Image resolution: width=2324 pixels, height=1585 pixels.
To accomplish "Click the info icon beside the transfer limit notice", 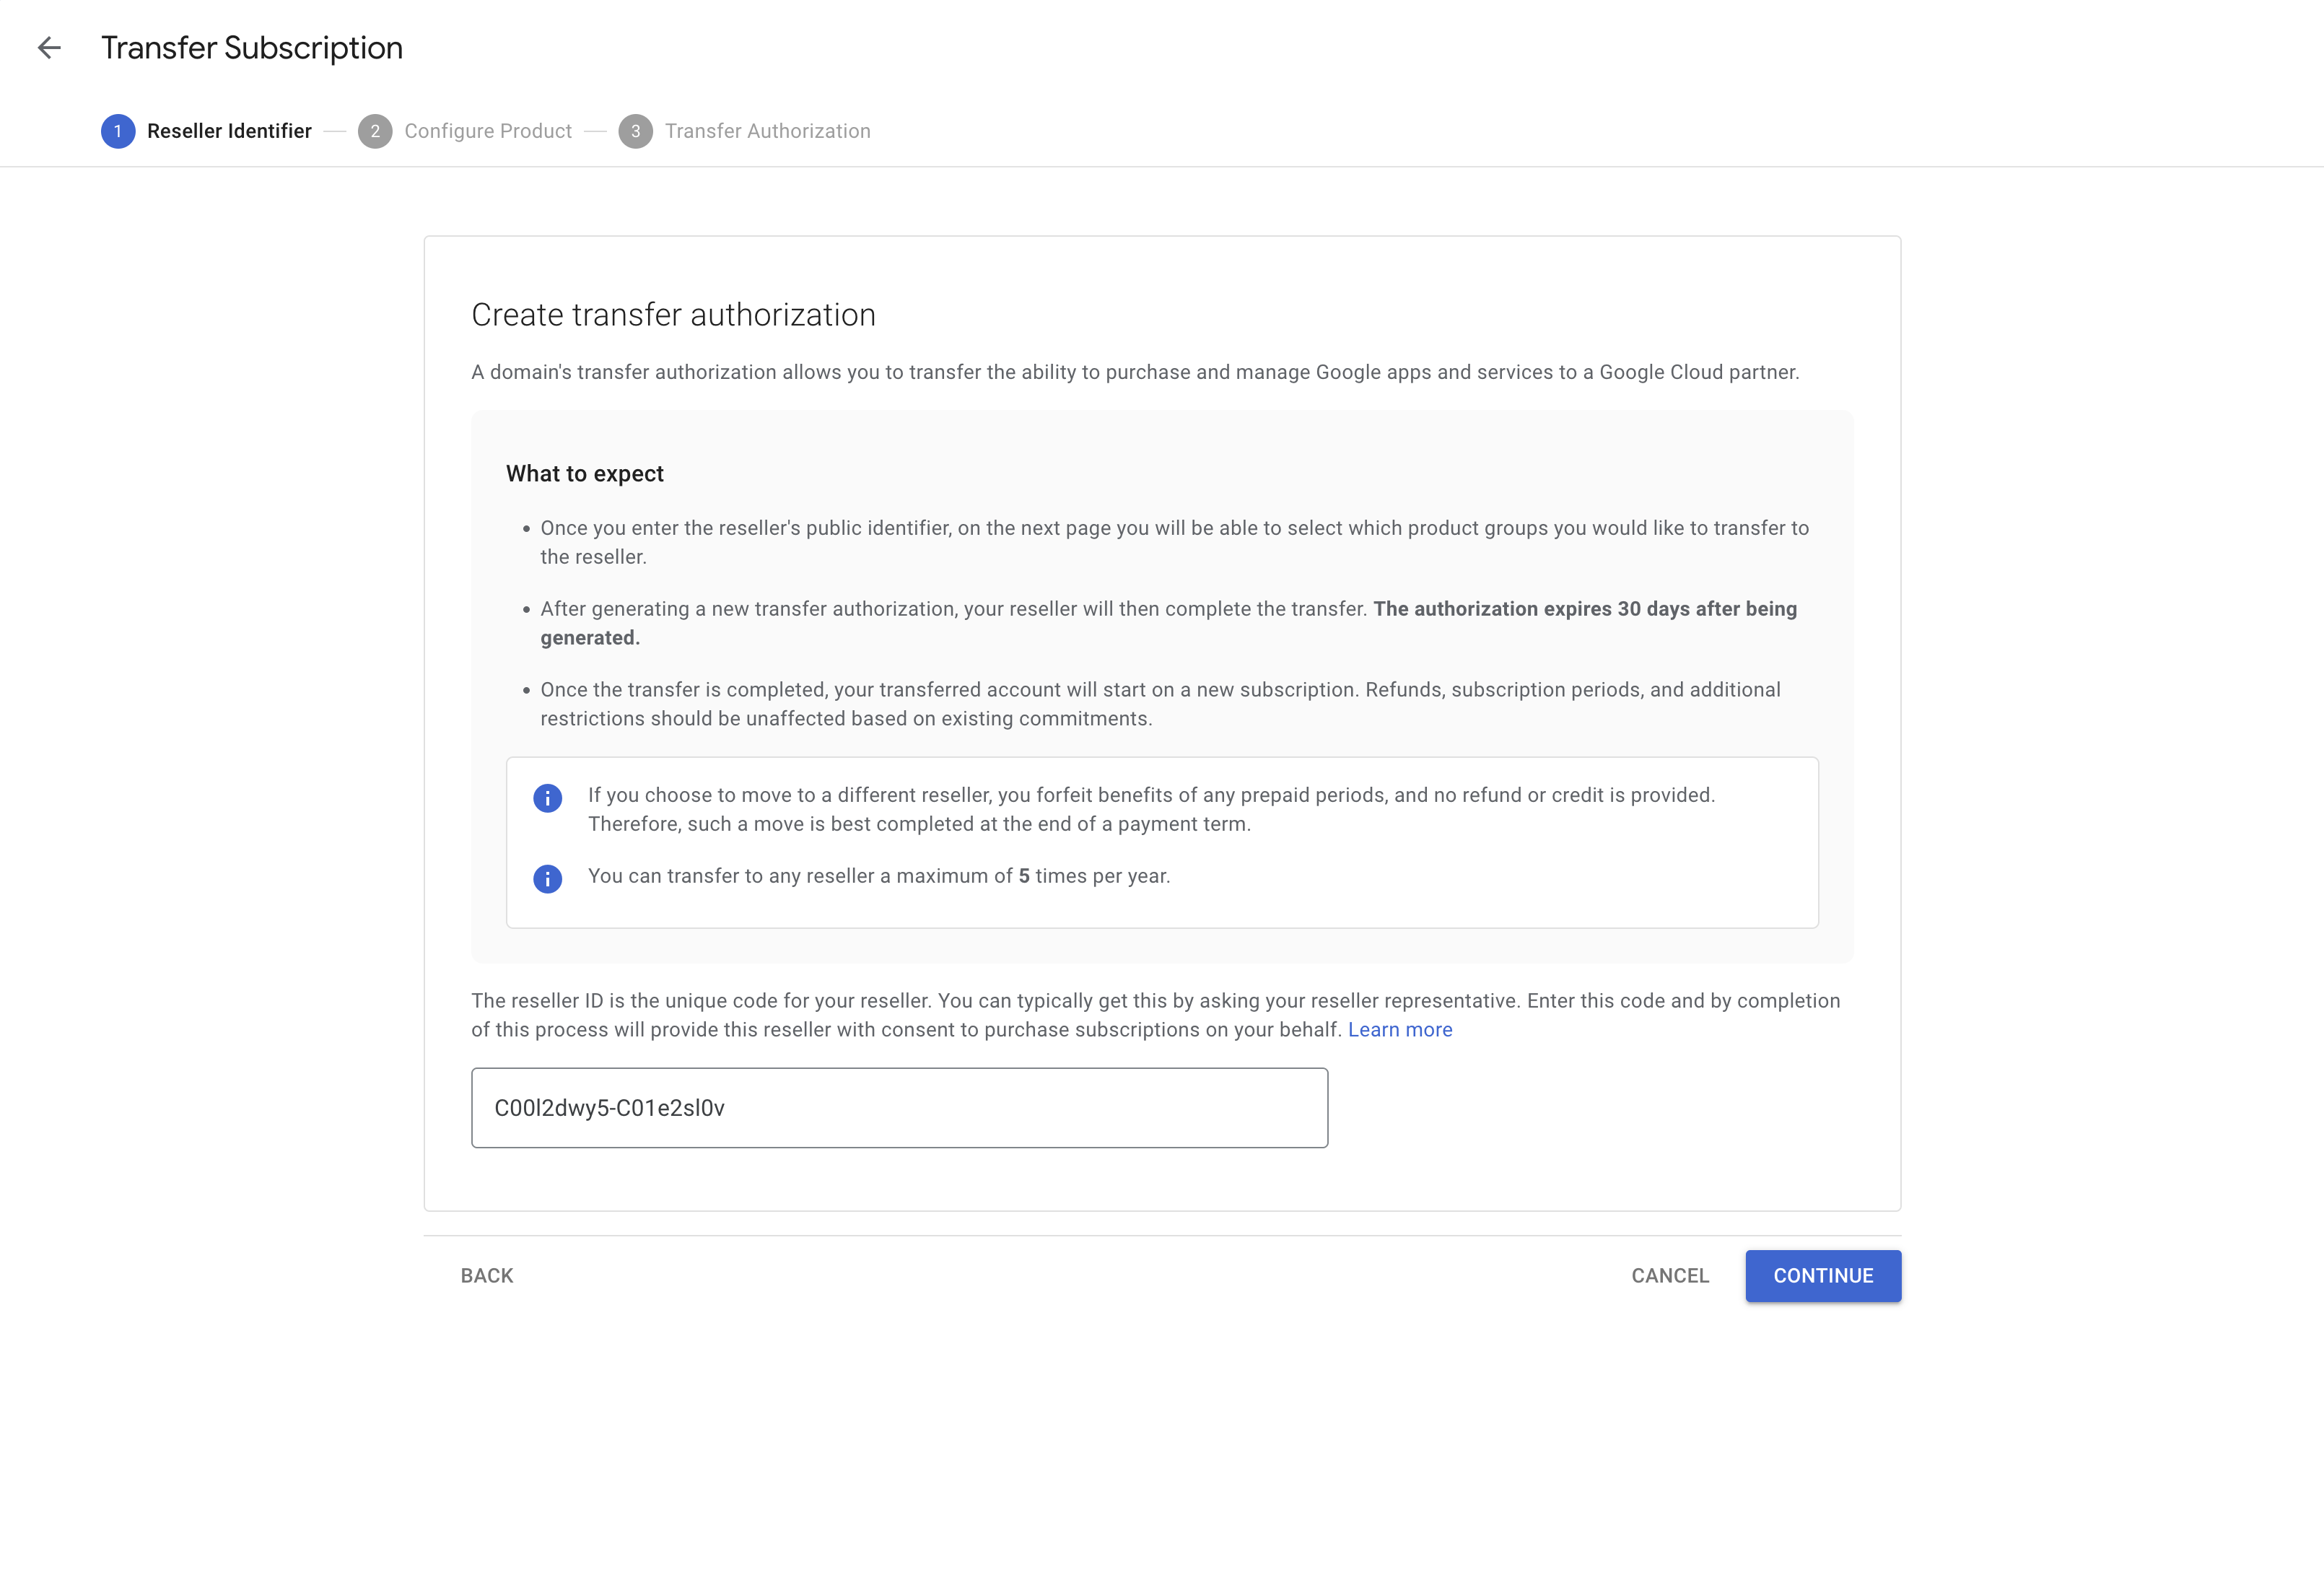I will (547, 879).
